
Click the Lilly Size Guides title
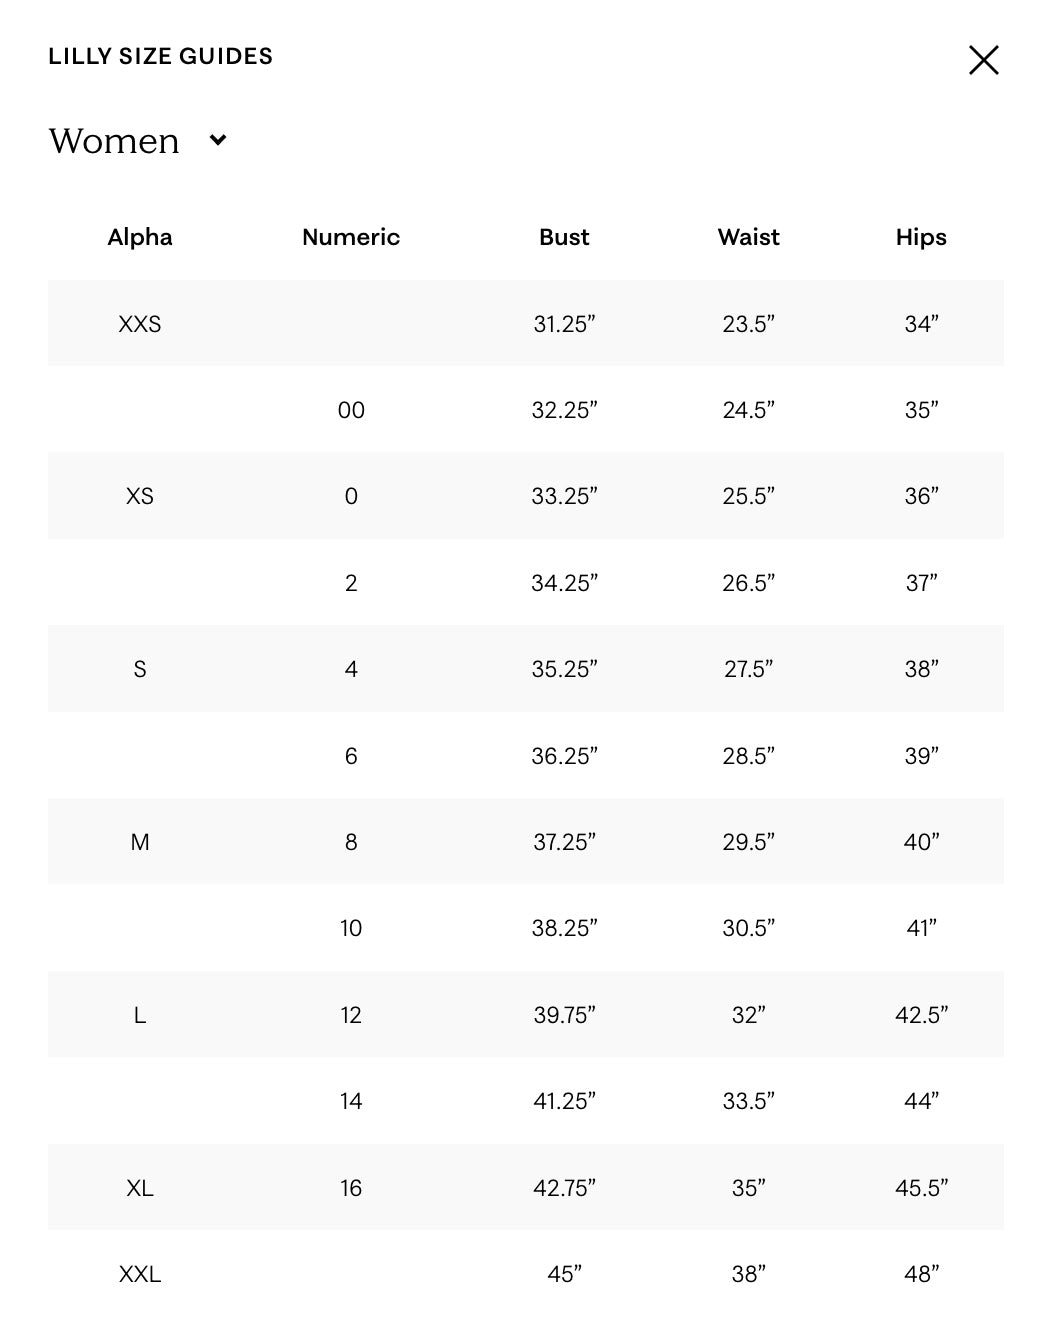pyautogui.click(x=160, y=56)
